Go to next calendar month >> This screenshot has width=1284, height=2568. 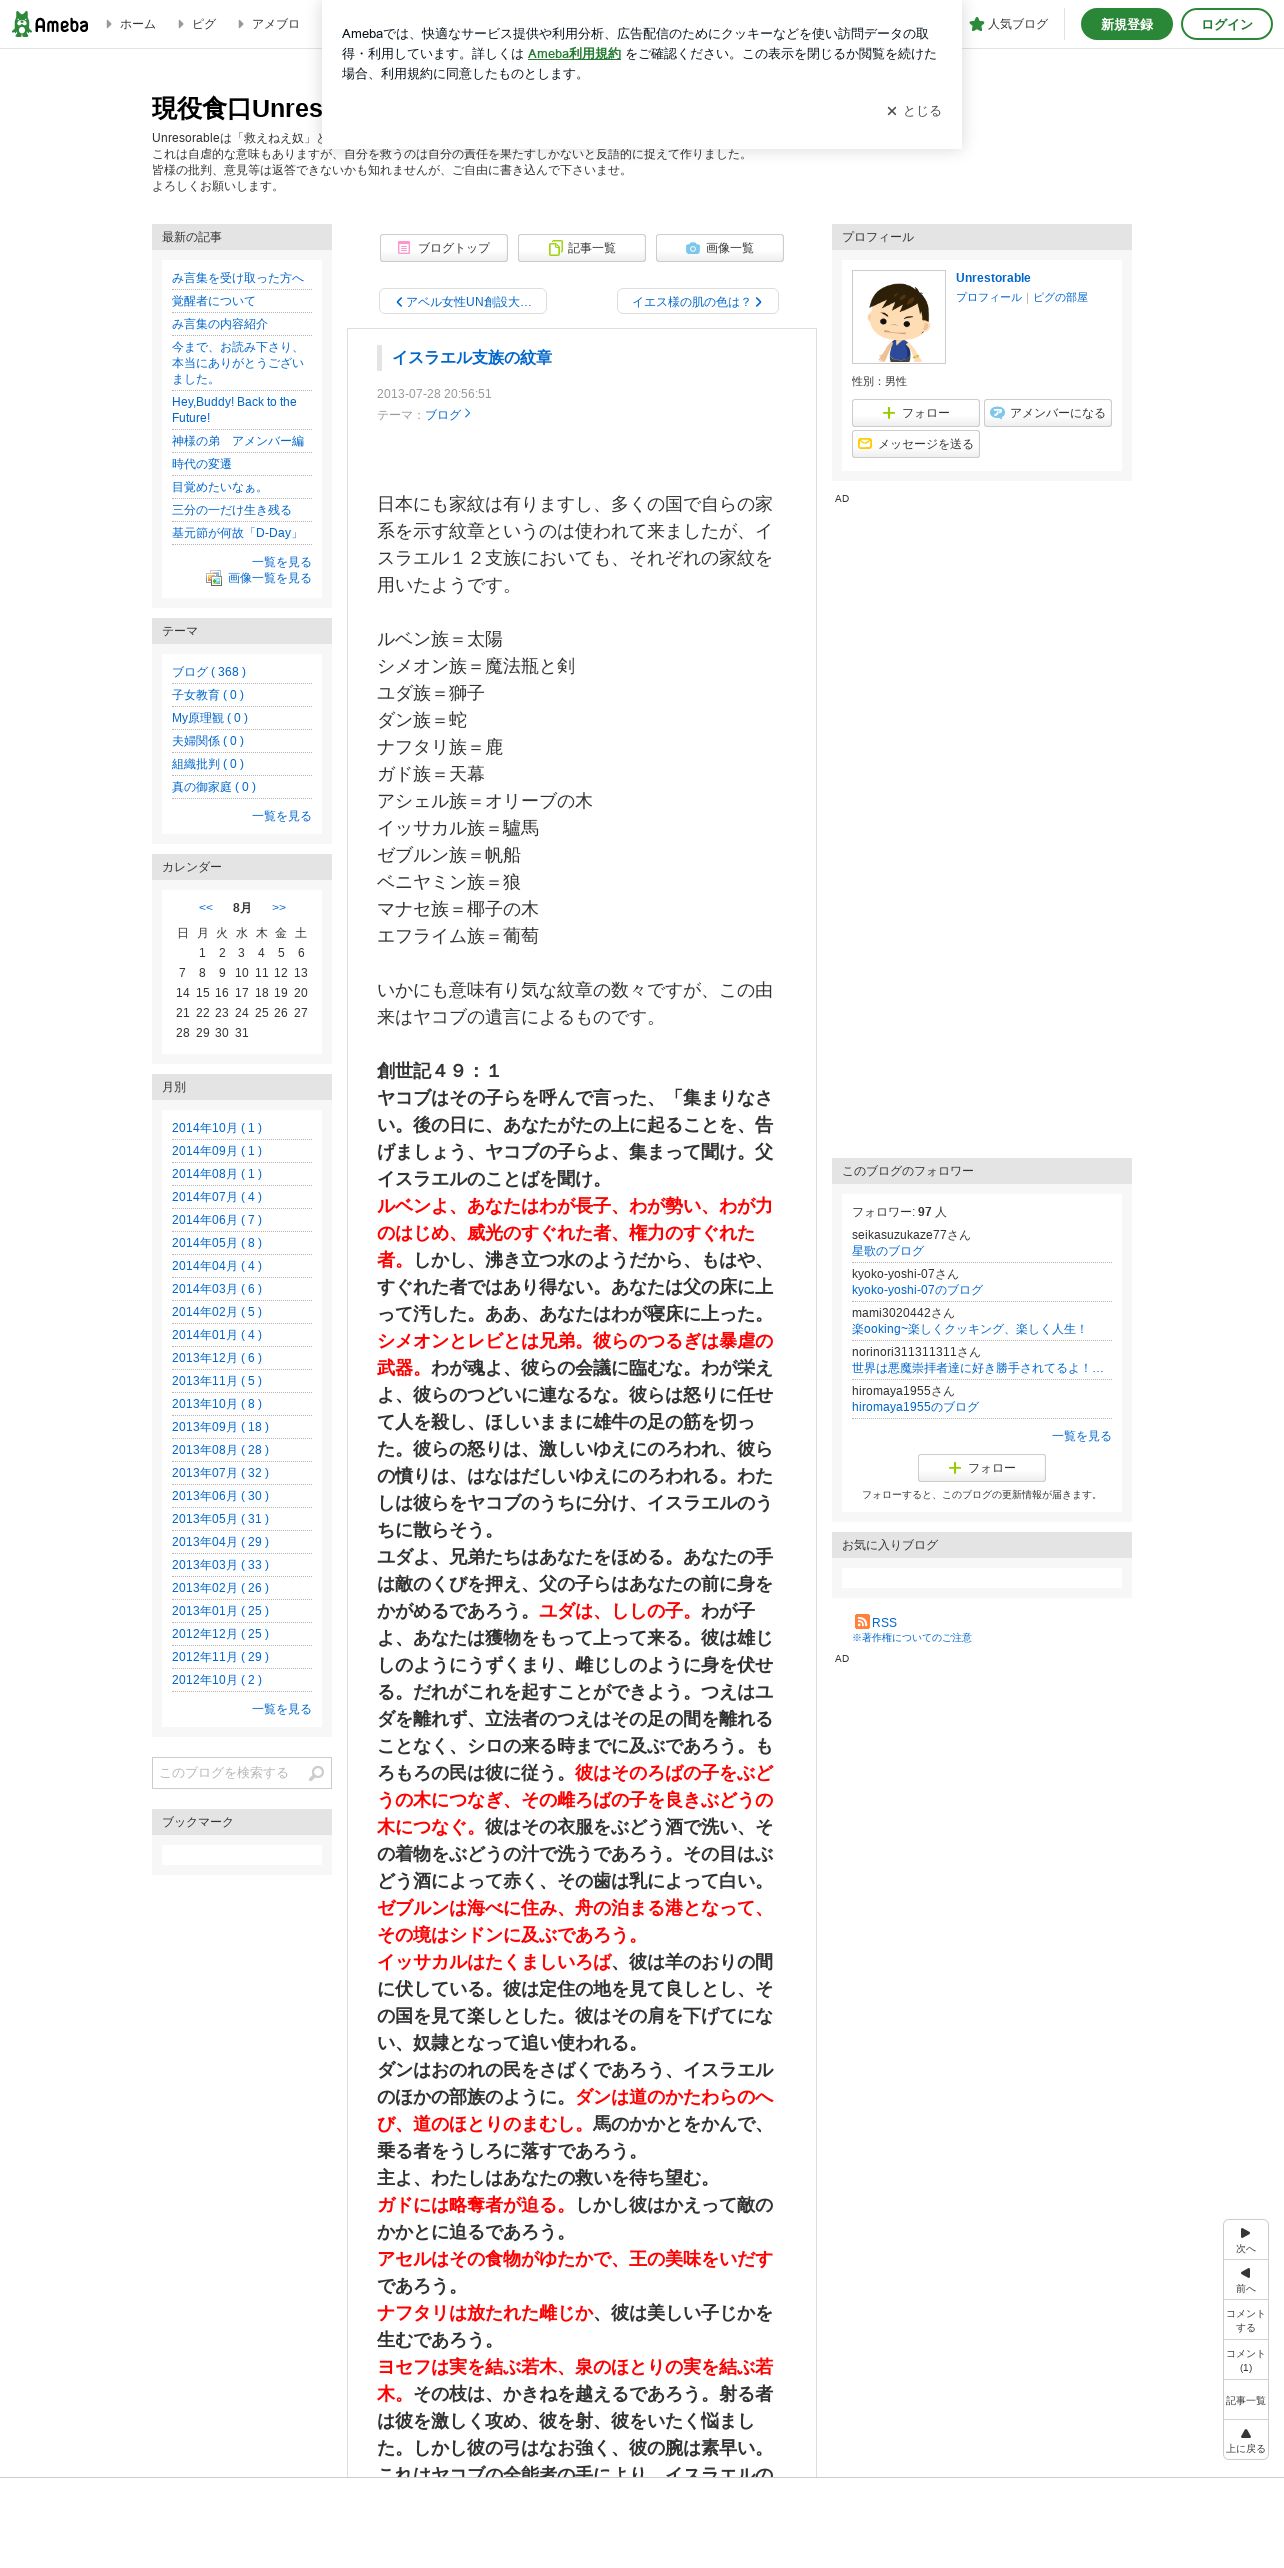click(279, 908)
